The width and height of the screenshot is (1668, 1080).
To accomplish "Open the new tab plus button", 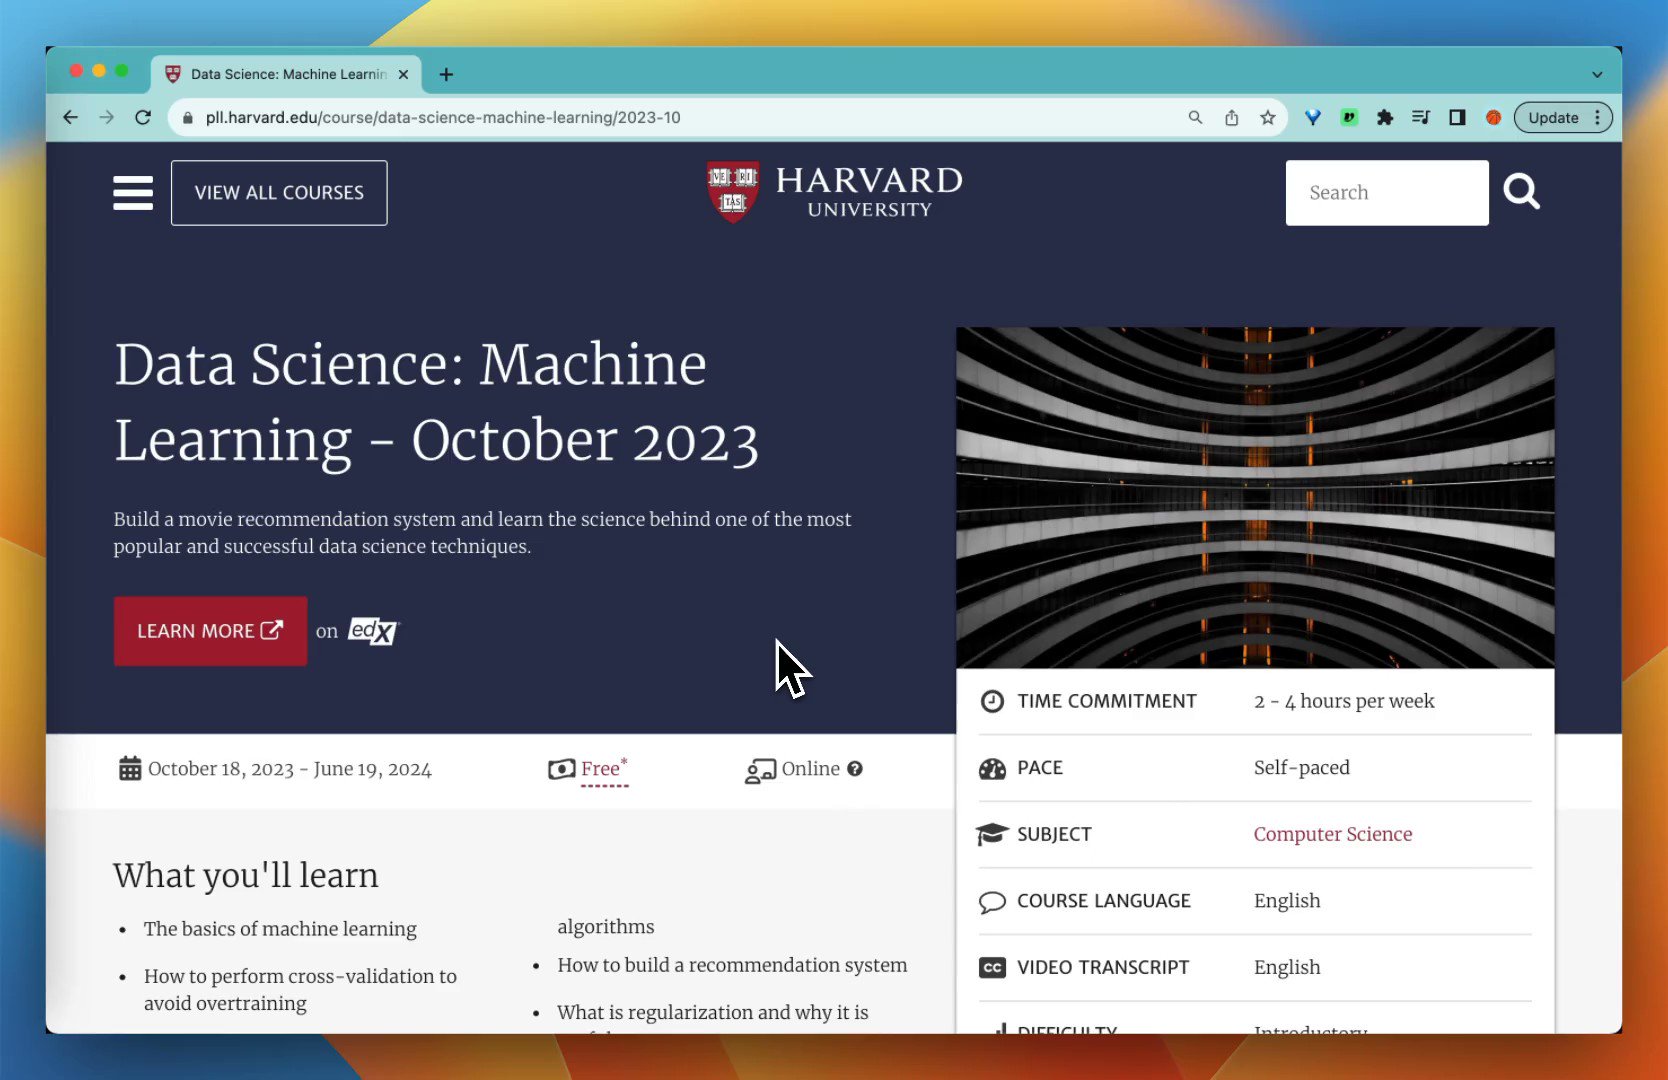I will tap(446, 74).
